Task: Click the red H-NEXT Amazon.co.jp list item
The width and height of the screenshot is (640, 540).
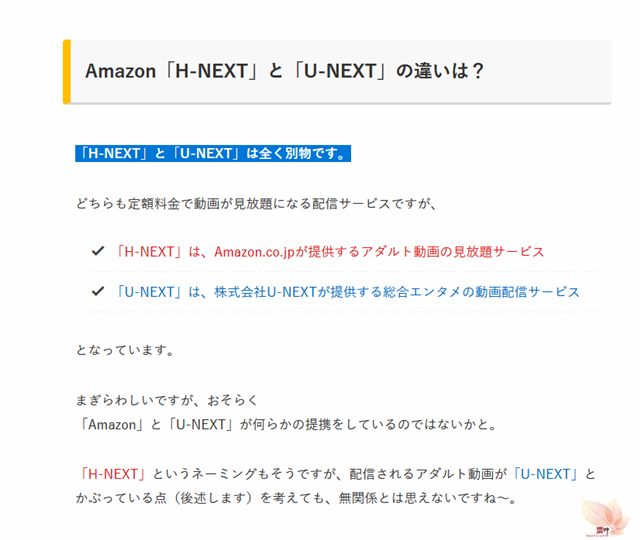Action: (330, 252)
